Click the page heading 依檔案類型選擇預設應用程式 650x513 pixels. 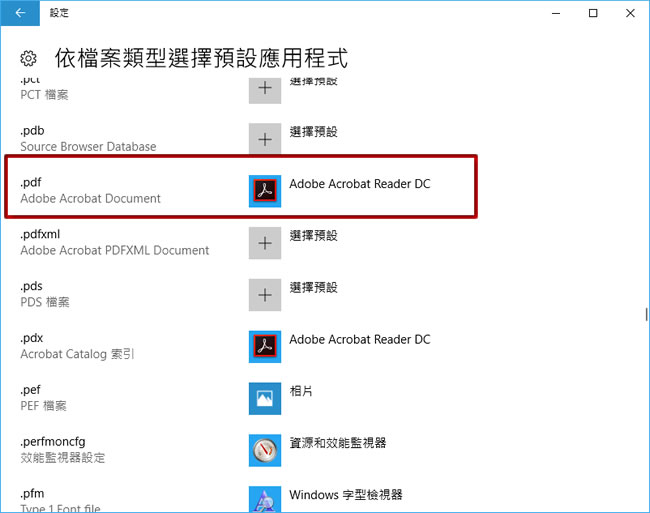click(201, 58)
